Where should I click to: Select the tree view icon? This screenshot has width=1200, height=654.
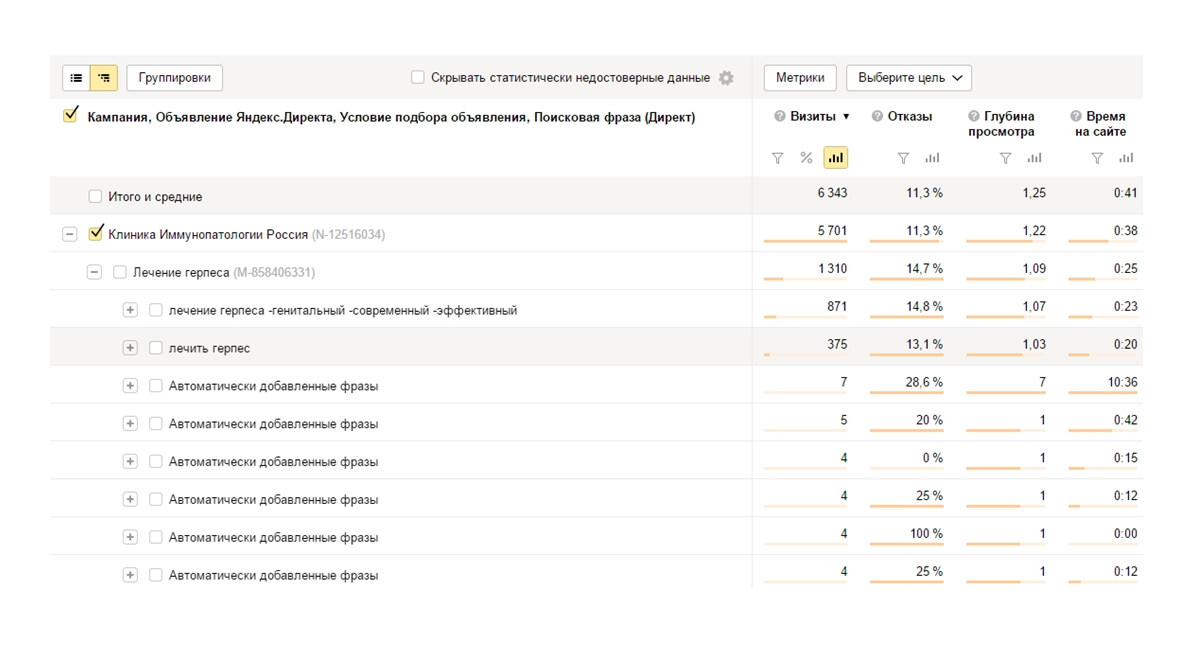(x=104, y=78)
